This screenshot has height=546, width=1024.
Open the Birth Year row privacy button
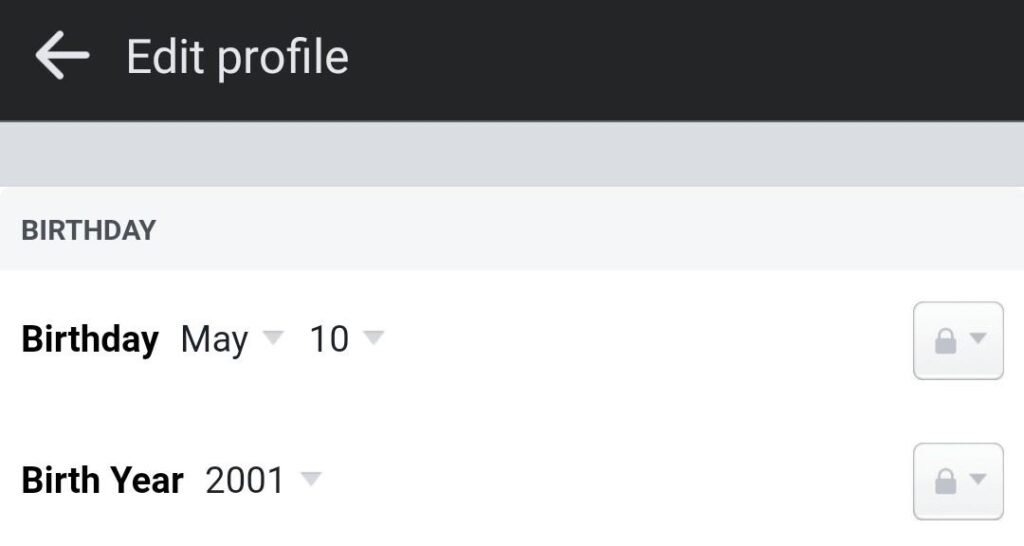pyautogui.click(x=958, y=482)
